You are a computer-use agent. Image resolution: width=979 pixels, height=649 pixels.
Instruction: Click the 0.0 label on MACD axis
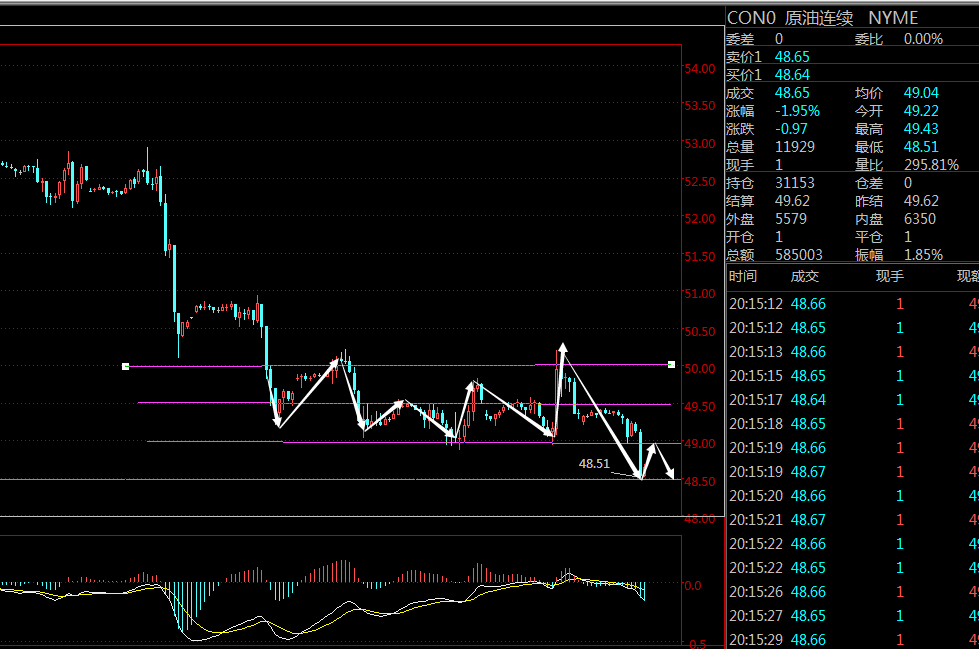coord(692,585)
